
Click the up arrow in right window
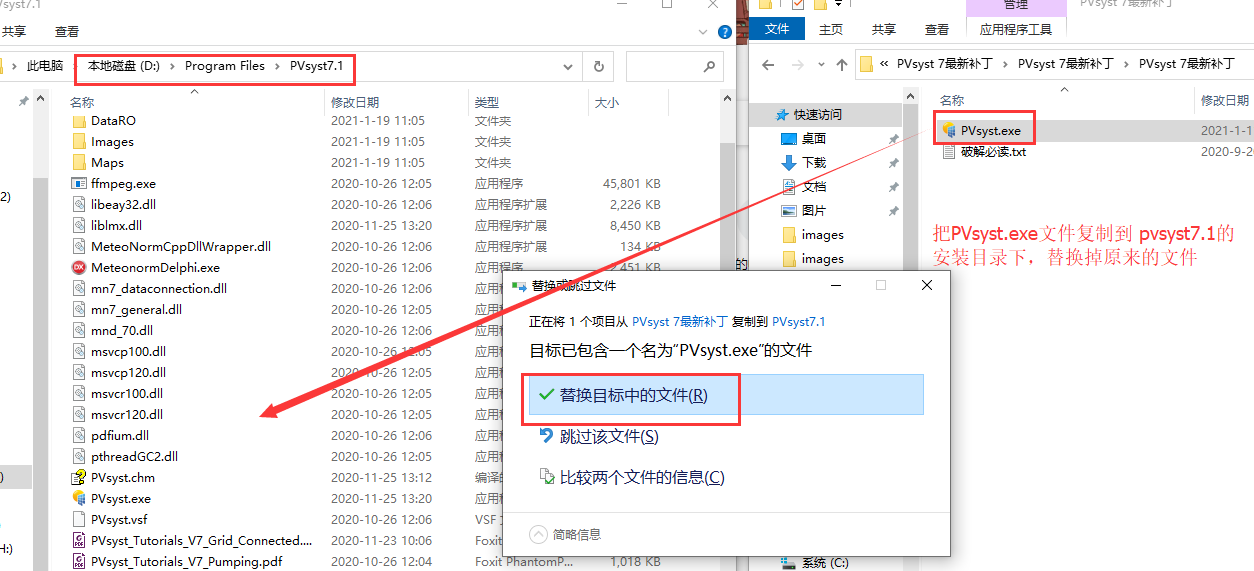coord(841,65)
